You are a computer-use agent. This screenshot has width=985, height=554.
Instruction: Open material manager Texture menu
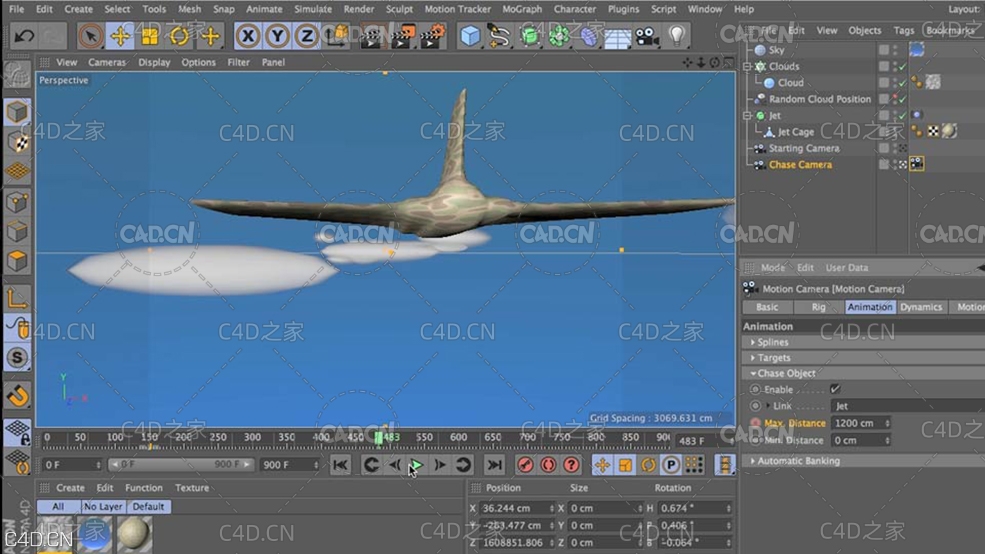point(192,487)
